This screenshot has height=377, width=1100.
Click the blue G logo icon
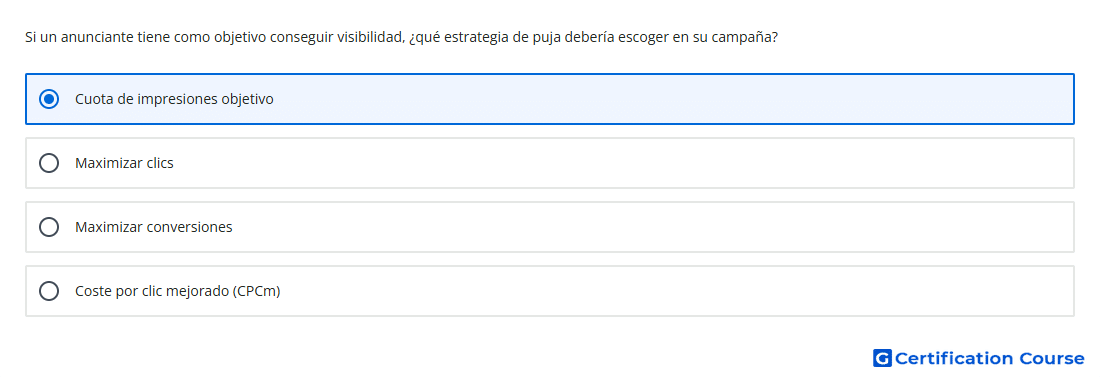pos(882,358)
